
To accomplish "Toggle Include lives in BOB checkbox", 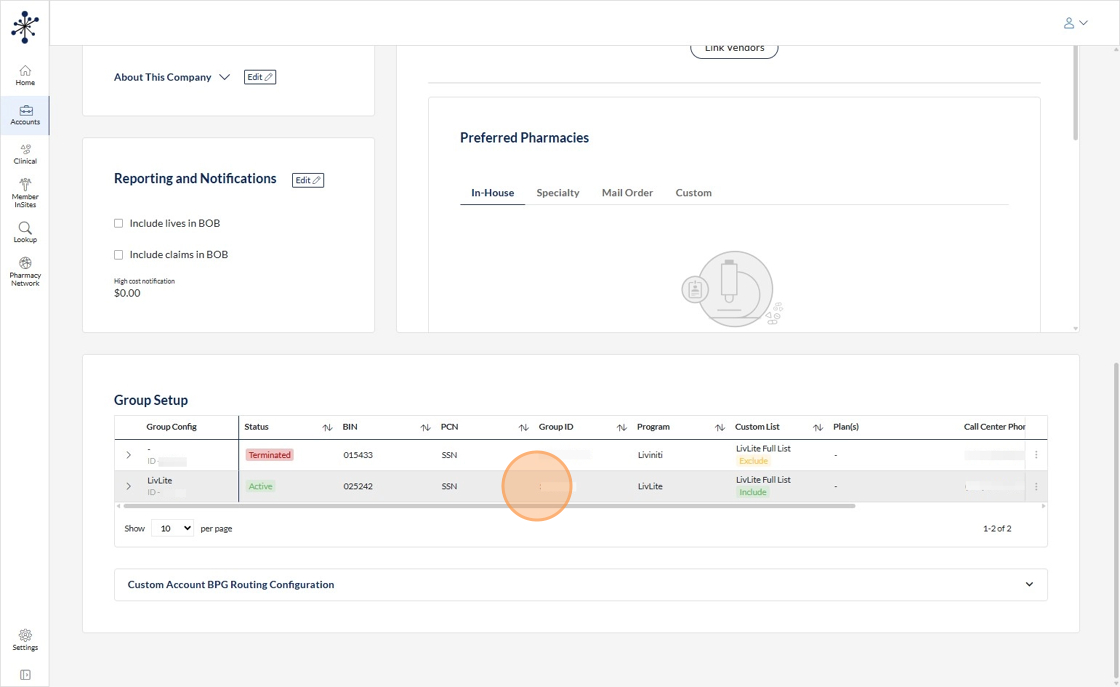I will [119, 224].
